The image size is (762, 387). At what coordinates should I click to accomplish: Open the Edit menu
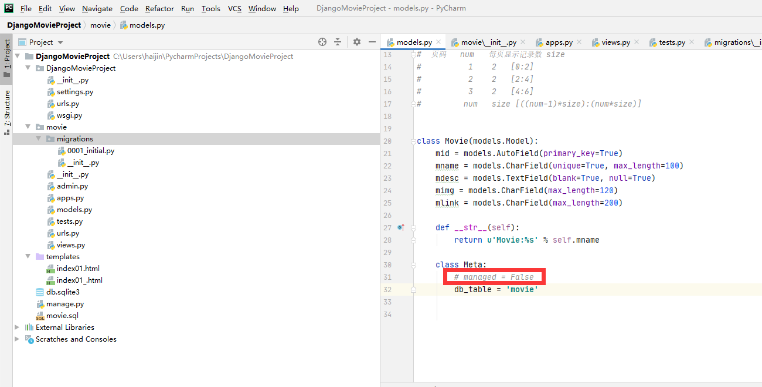click(45, 9)
